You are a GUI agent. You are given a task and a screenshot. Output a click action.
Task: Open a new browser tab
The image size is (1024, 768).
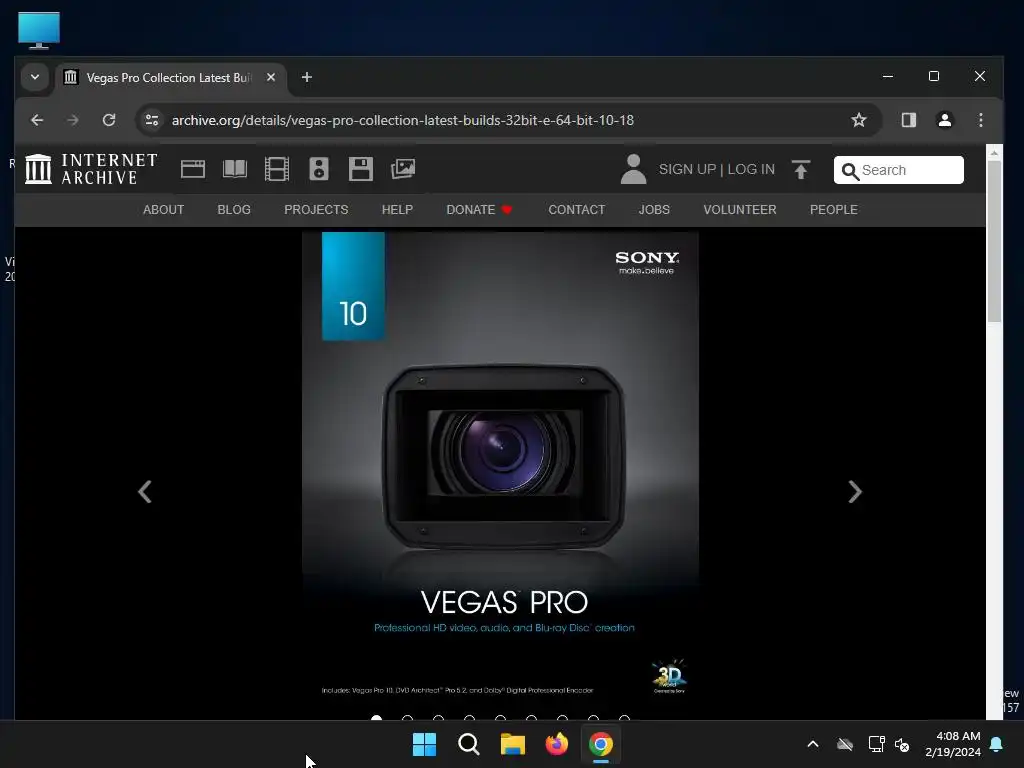click(x=306, y=78)
